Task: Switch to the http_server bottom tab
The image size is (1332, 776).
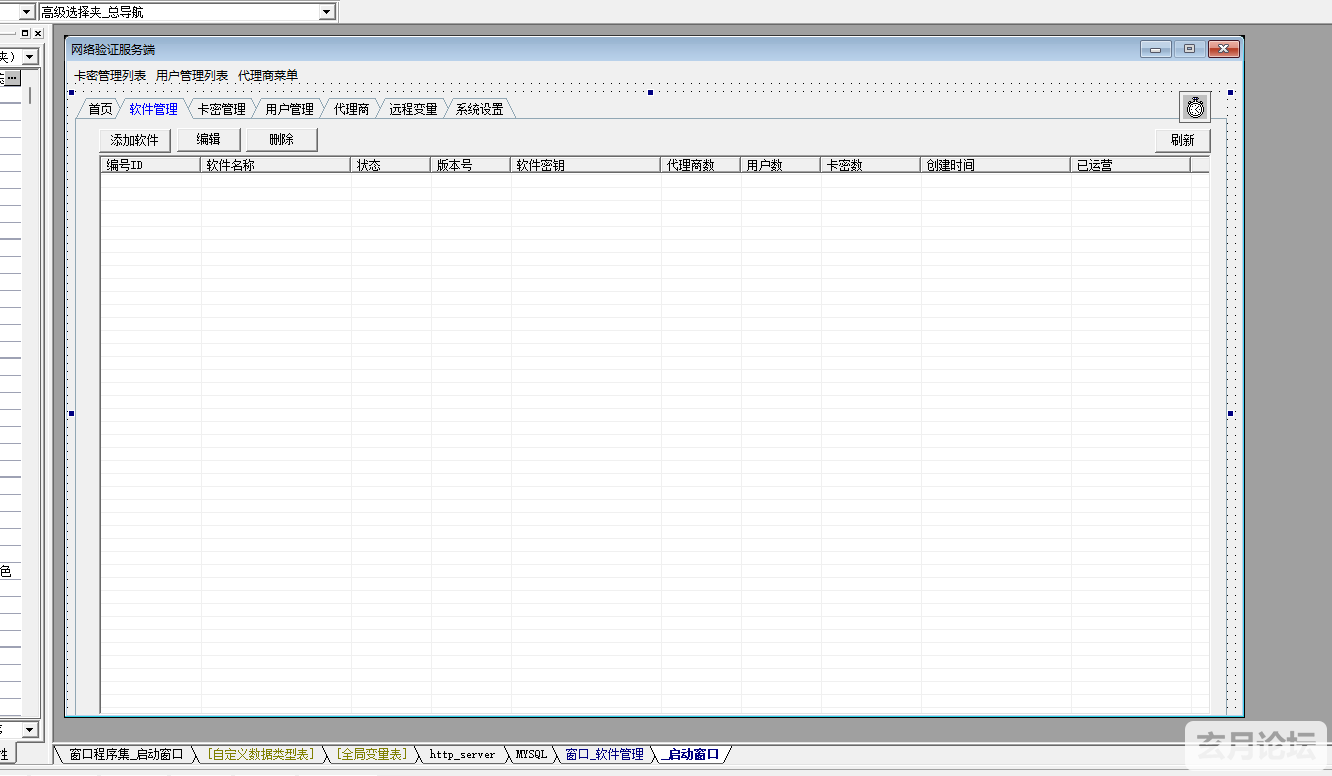Action: (462, 755)
